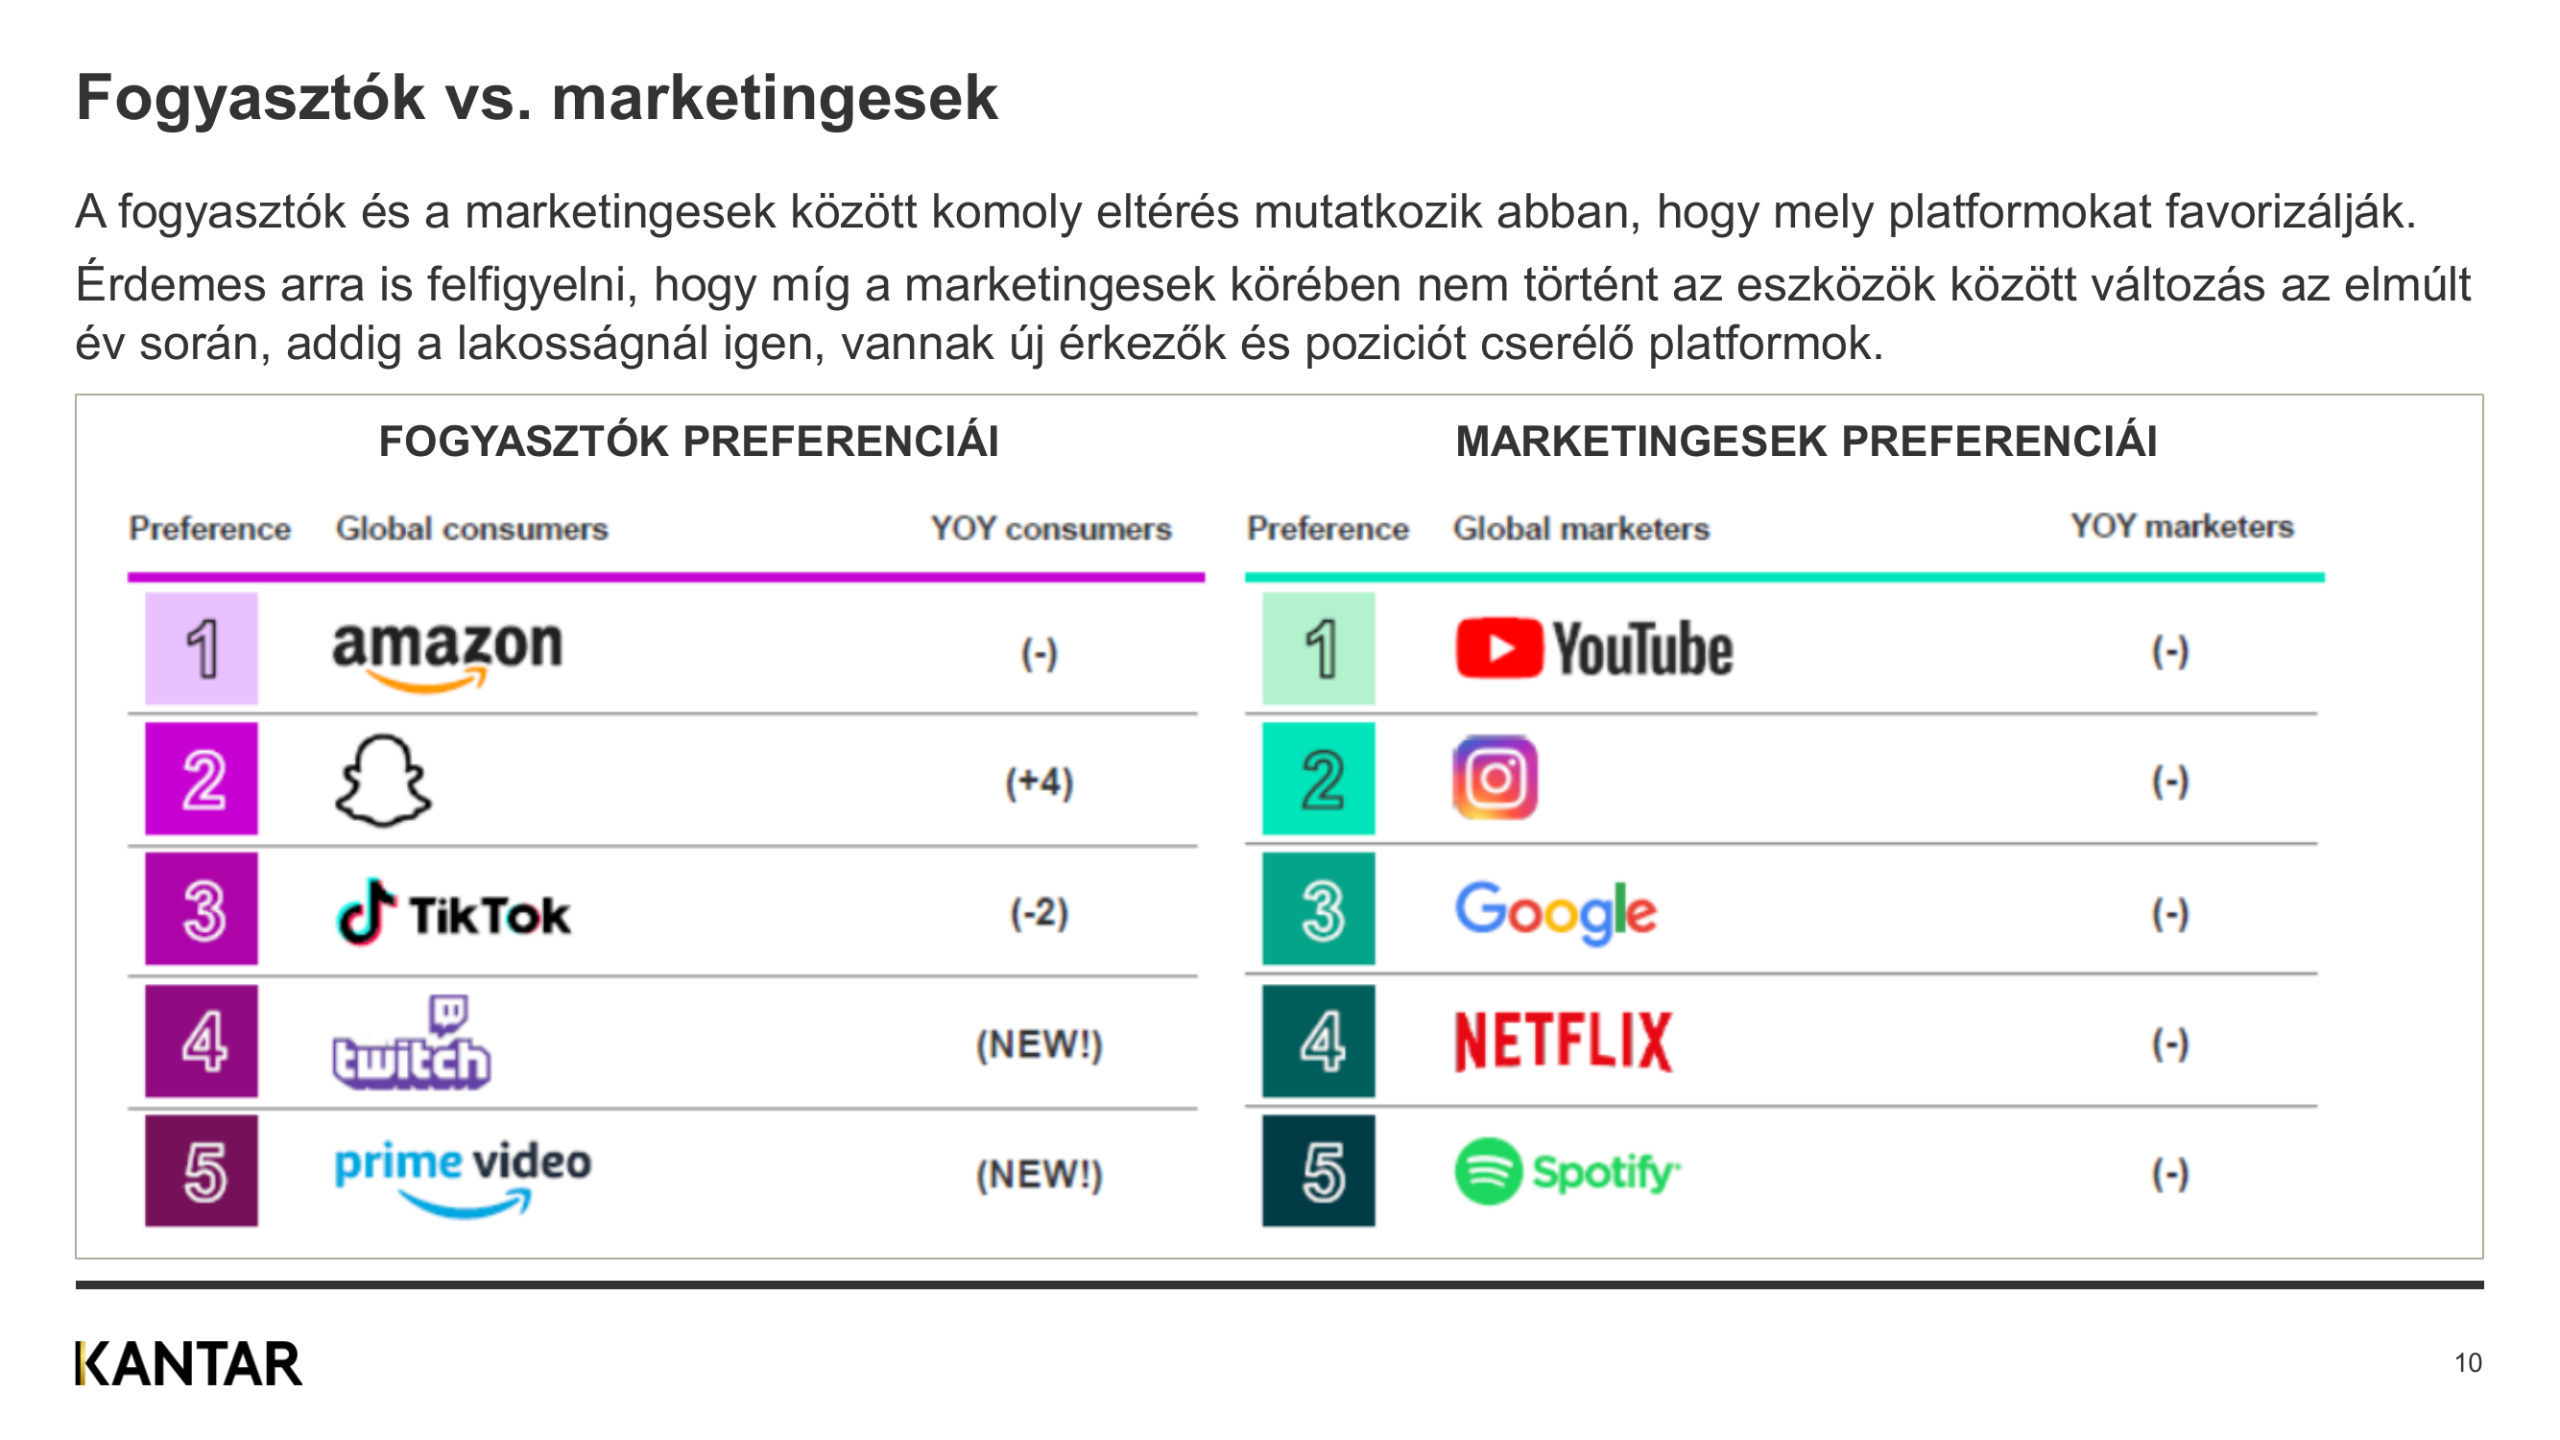Click the page number 10
This screenshot has height=1440, width=2560.
[x=2467, y=1363]
